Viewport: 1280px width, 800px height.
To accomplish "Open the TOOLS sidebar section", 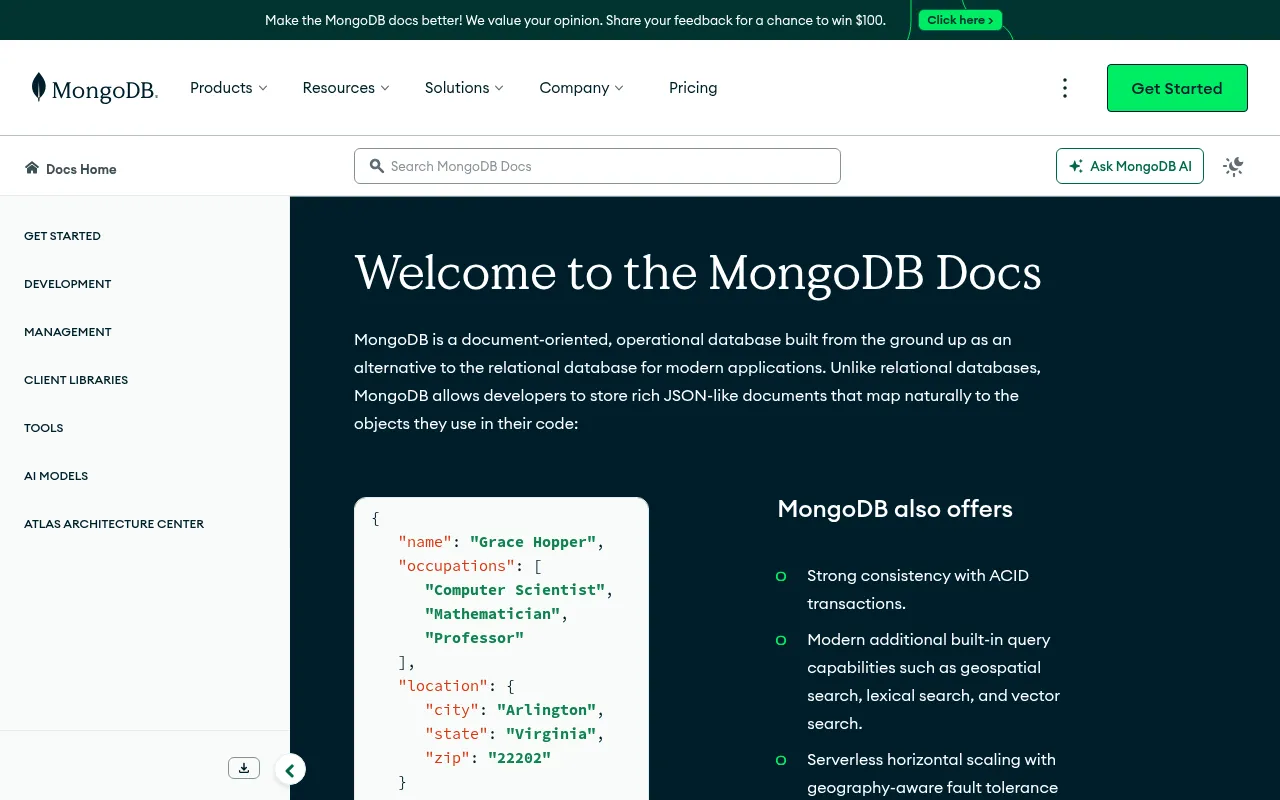I will pos(44,428).
